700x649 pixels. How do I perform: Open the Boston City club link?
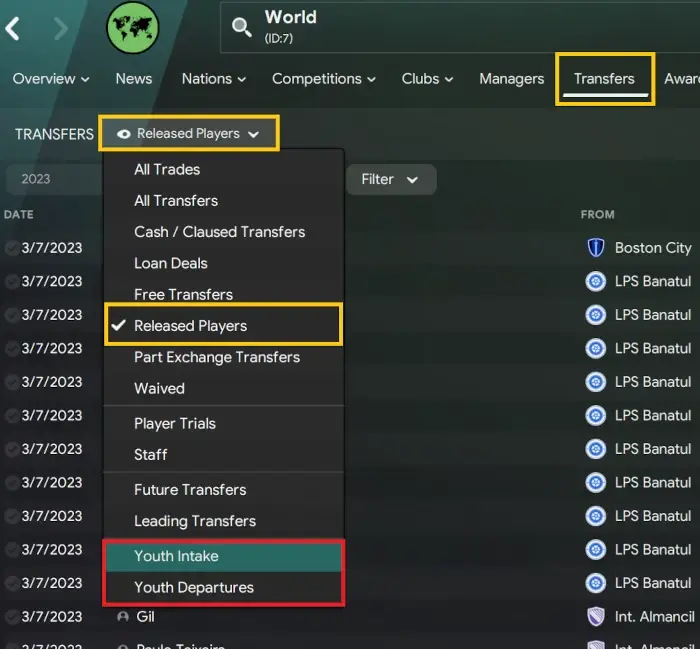coord(653,248)
